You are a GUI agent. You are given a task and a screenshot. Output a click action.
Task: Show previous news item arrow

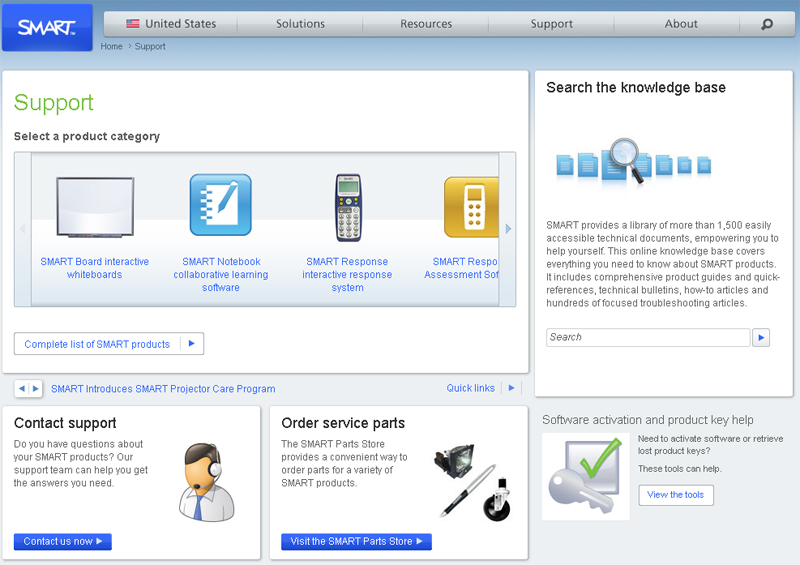[x=21, y=388]
